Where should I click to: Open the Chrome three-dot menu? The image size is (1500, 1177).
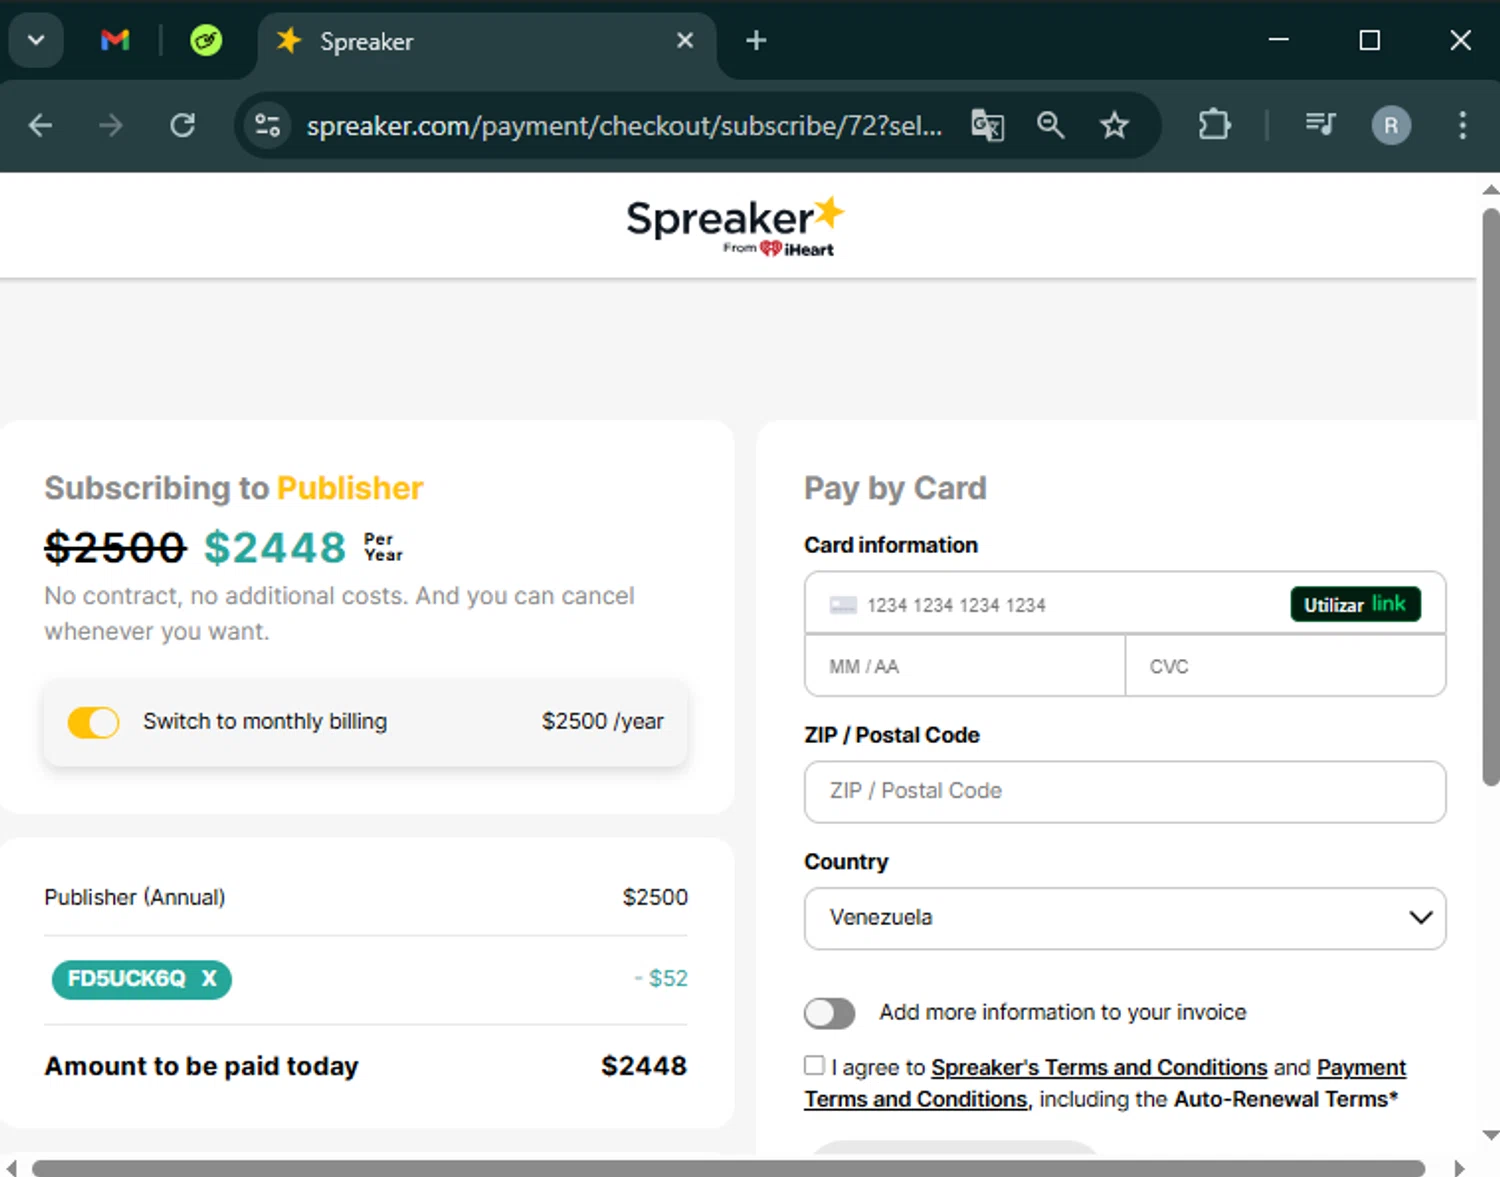(1462, 125)
